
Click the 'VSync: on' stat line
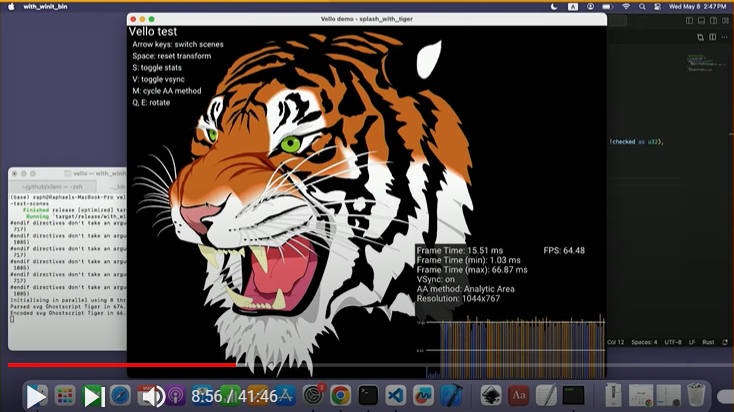436,280
